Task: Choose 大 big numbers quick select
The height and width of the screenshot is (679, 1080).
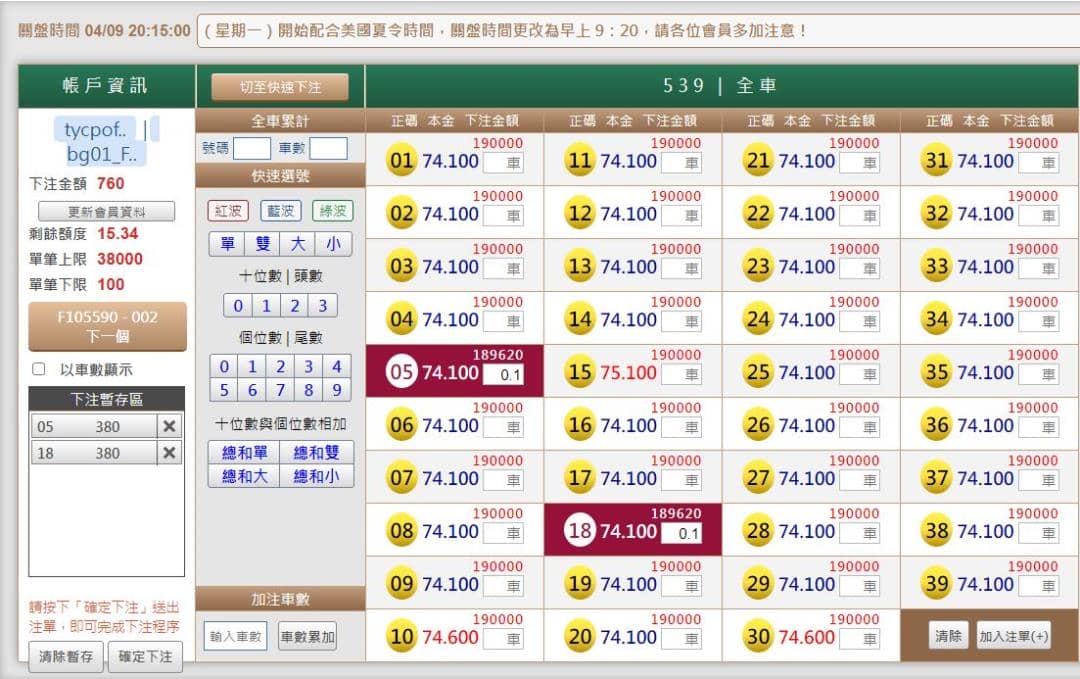Action: [x=298, y=244]
